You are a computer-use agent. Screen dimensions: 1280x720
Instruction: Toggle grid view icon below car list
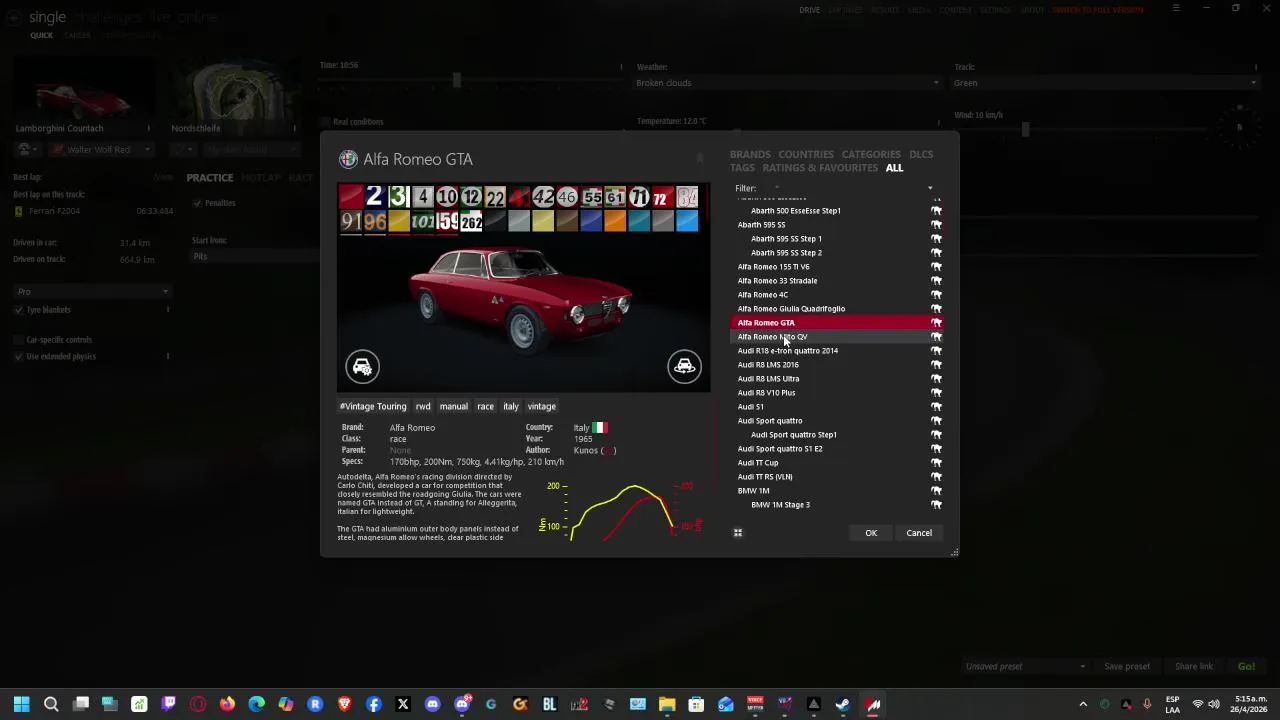(x=738, y=533)
